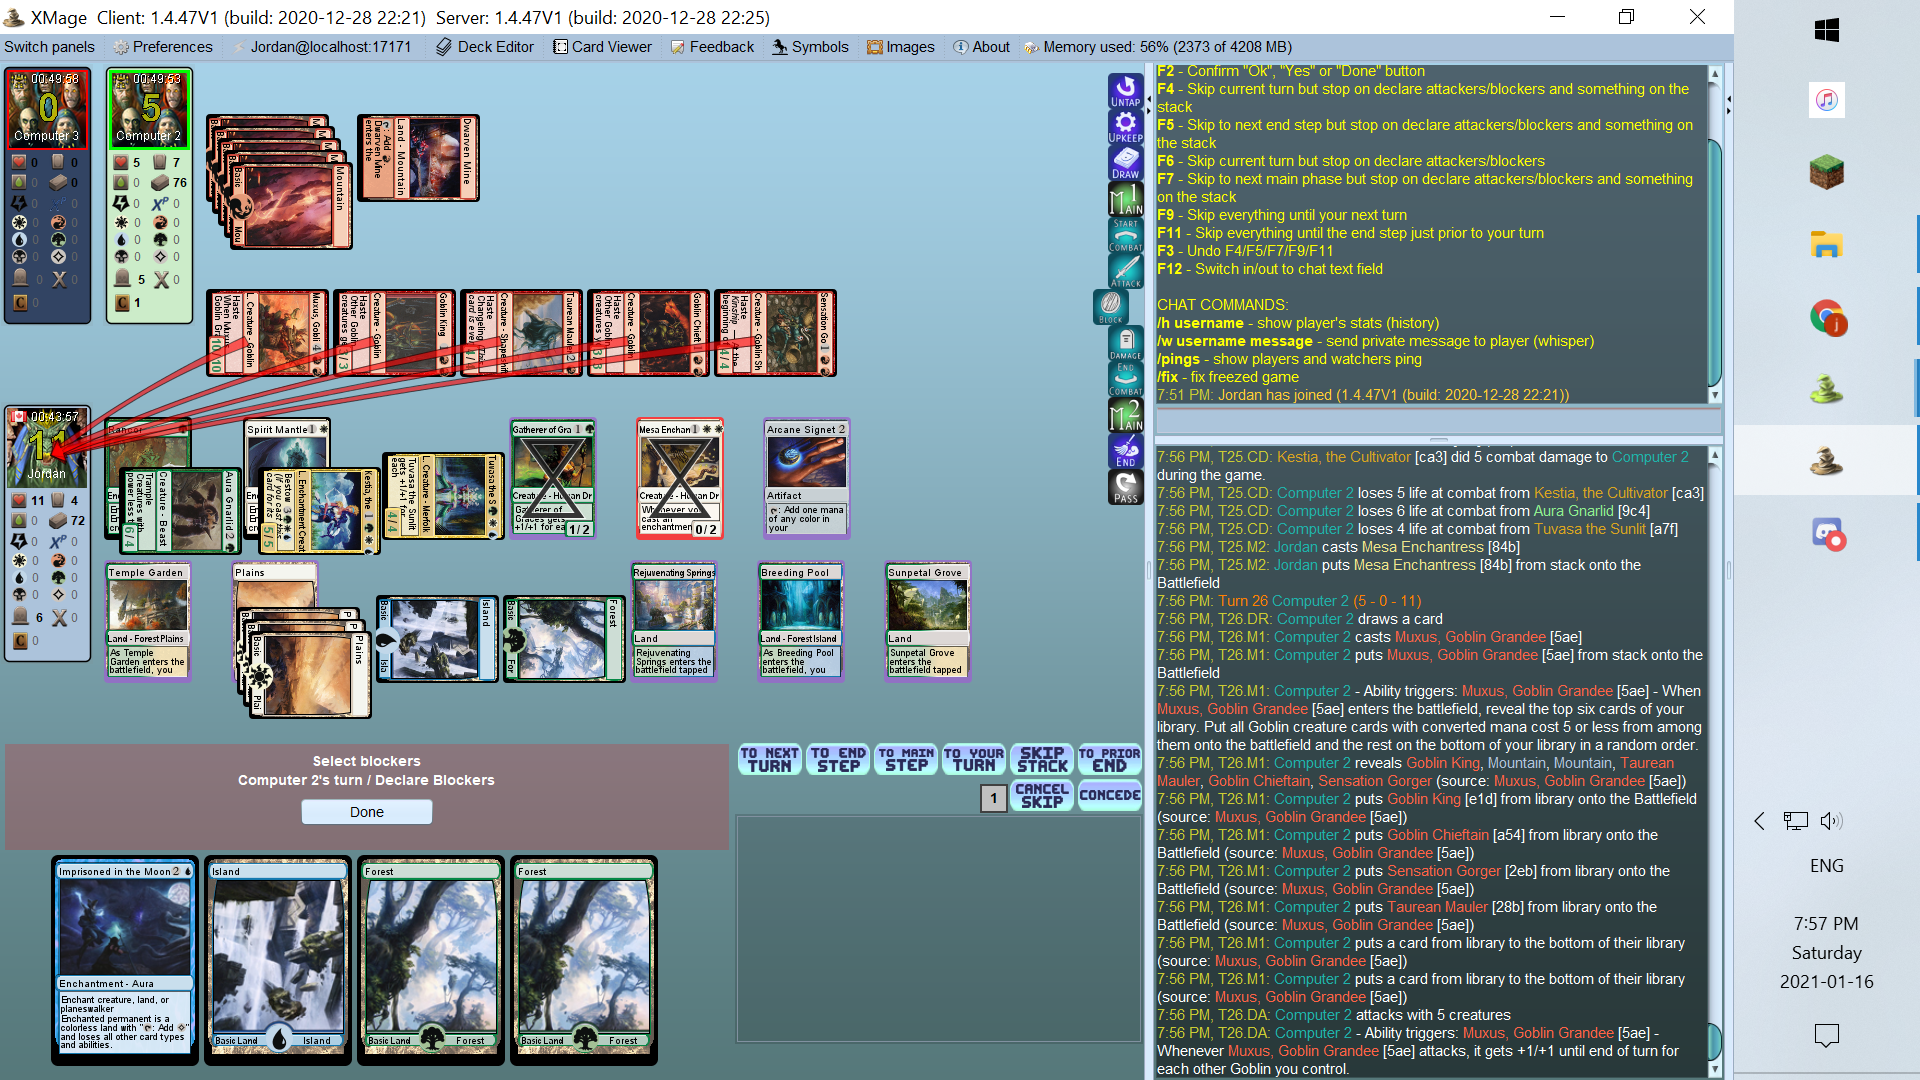Click the Pass turn icon
This screenshot has height=1080, width=1920.
[1125, 487]
